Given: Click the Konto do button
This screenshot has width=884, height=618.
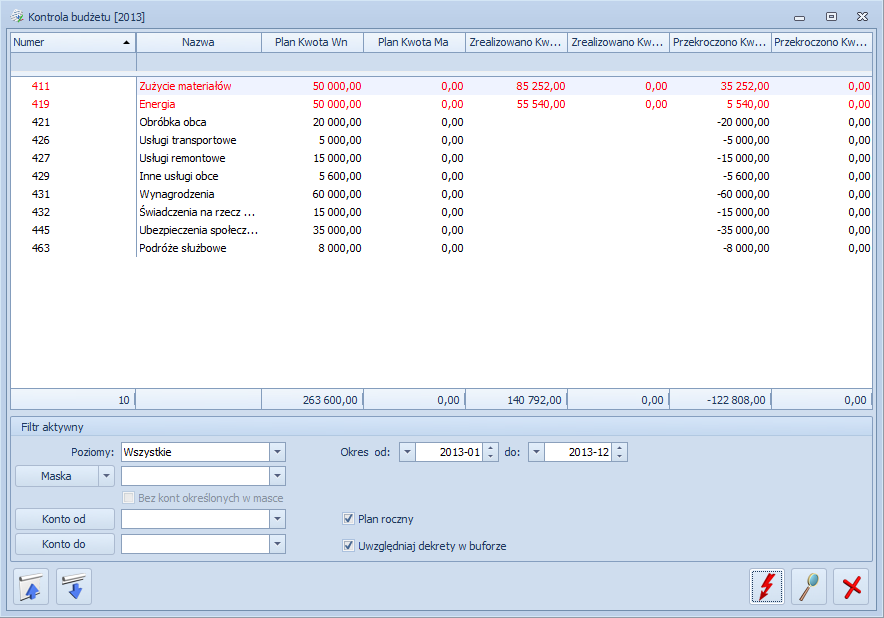Looking at the screenshot, I should coord(64,544).
